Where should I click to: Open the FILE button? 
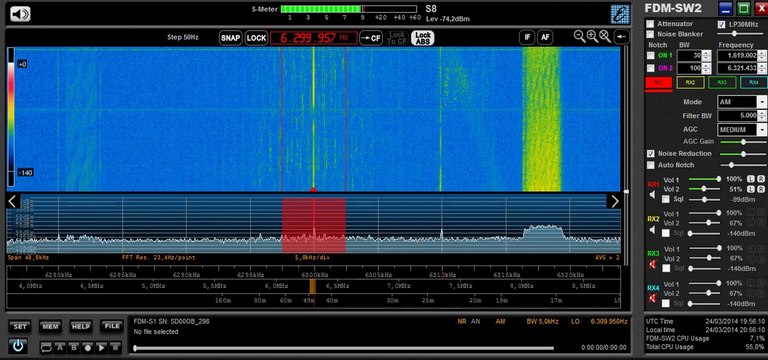click(112, 326)
